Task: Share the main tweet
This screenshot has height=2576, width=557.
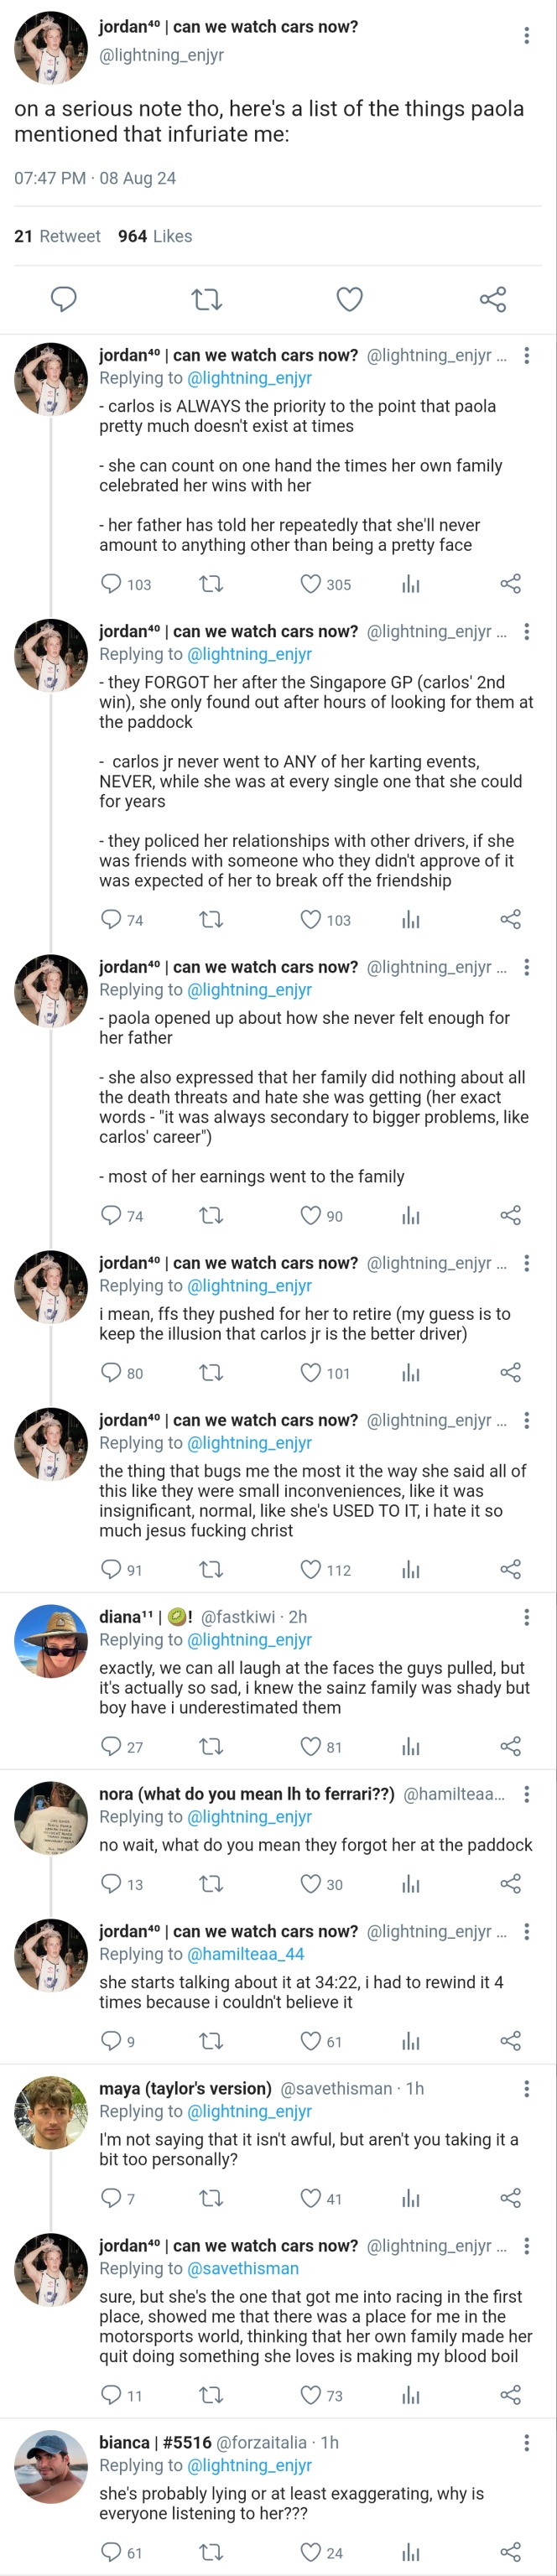Action: pos(492,299)
